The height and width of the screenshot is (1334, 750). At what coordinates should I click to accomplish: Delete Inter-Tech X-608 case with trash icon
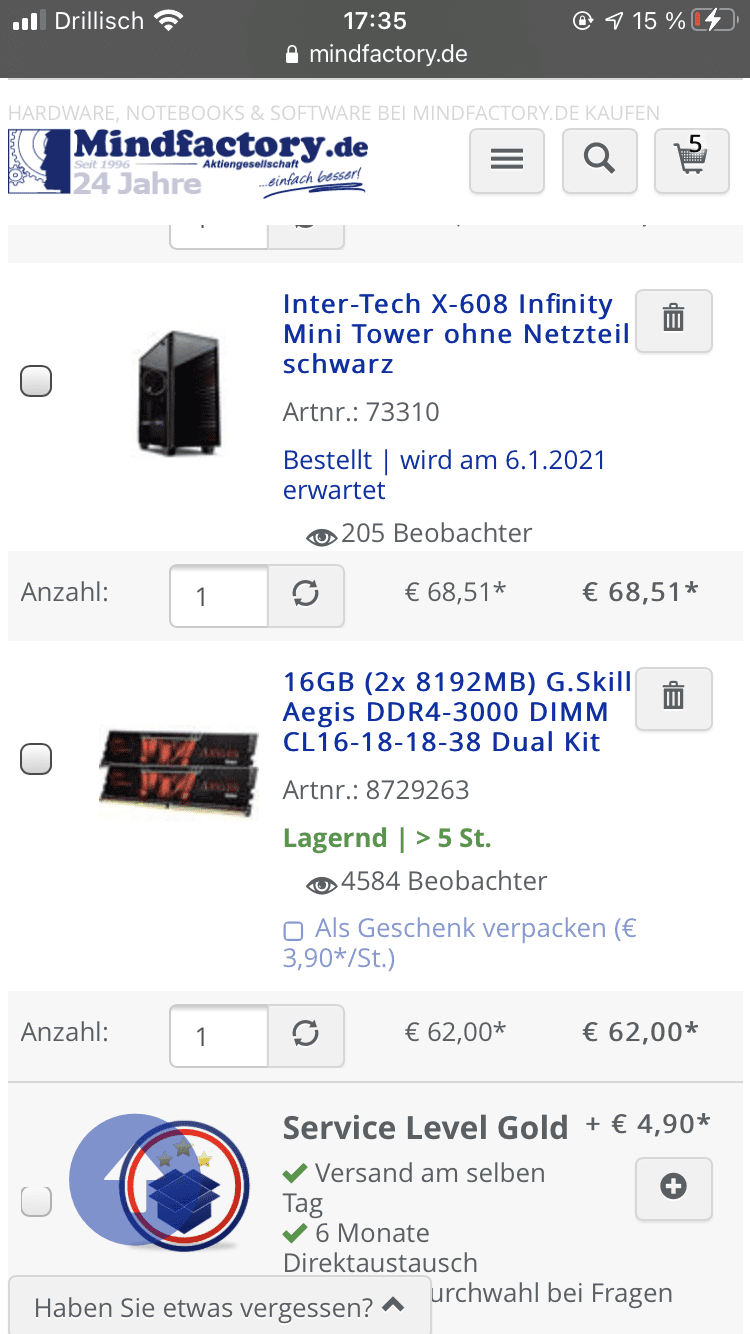pyautogui.click(x=674, y=320)
